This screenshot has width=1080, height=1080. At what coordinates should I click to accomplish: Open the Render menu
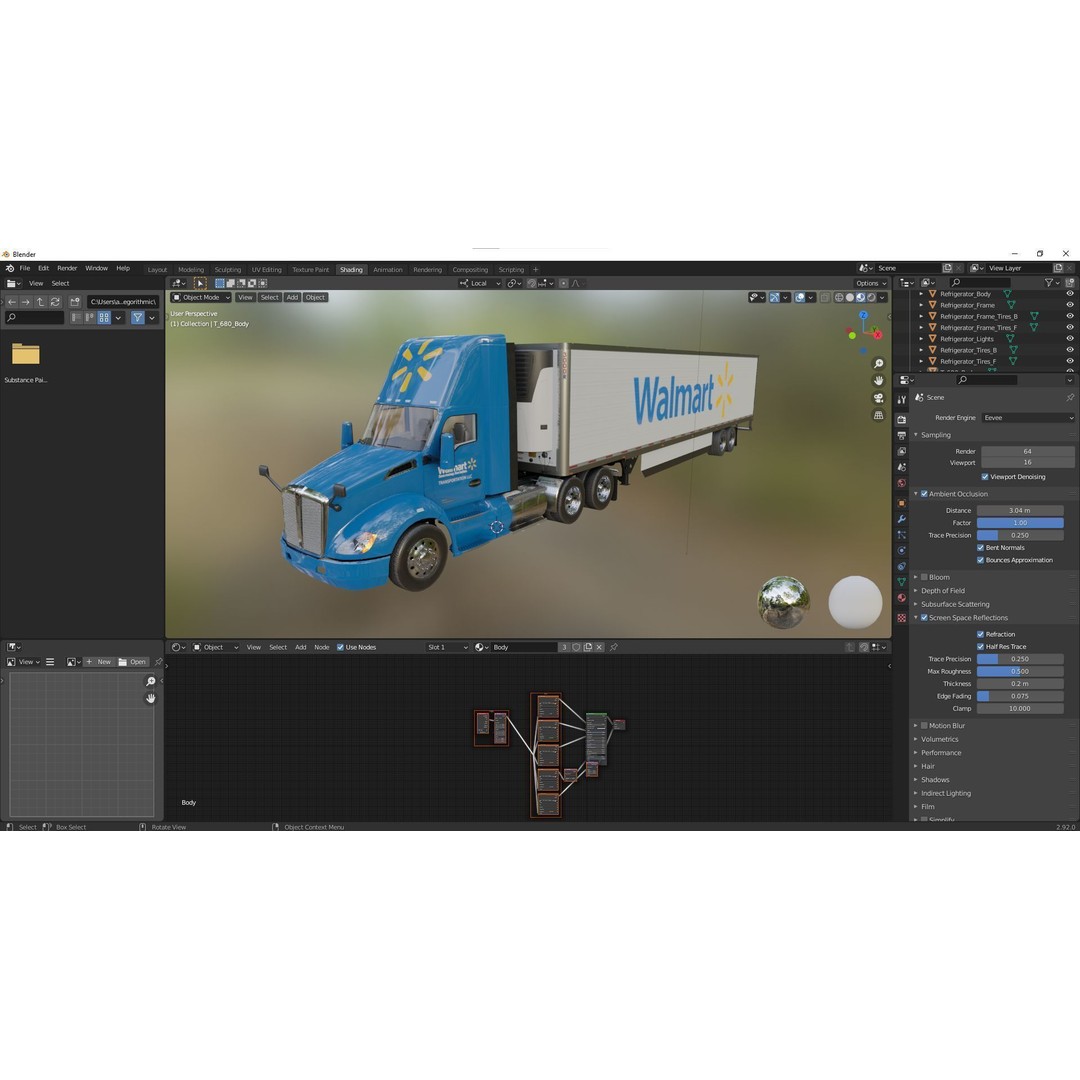67,269
